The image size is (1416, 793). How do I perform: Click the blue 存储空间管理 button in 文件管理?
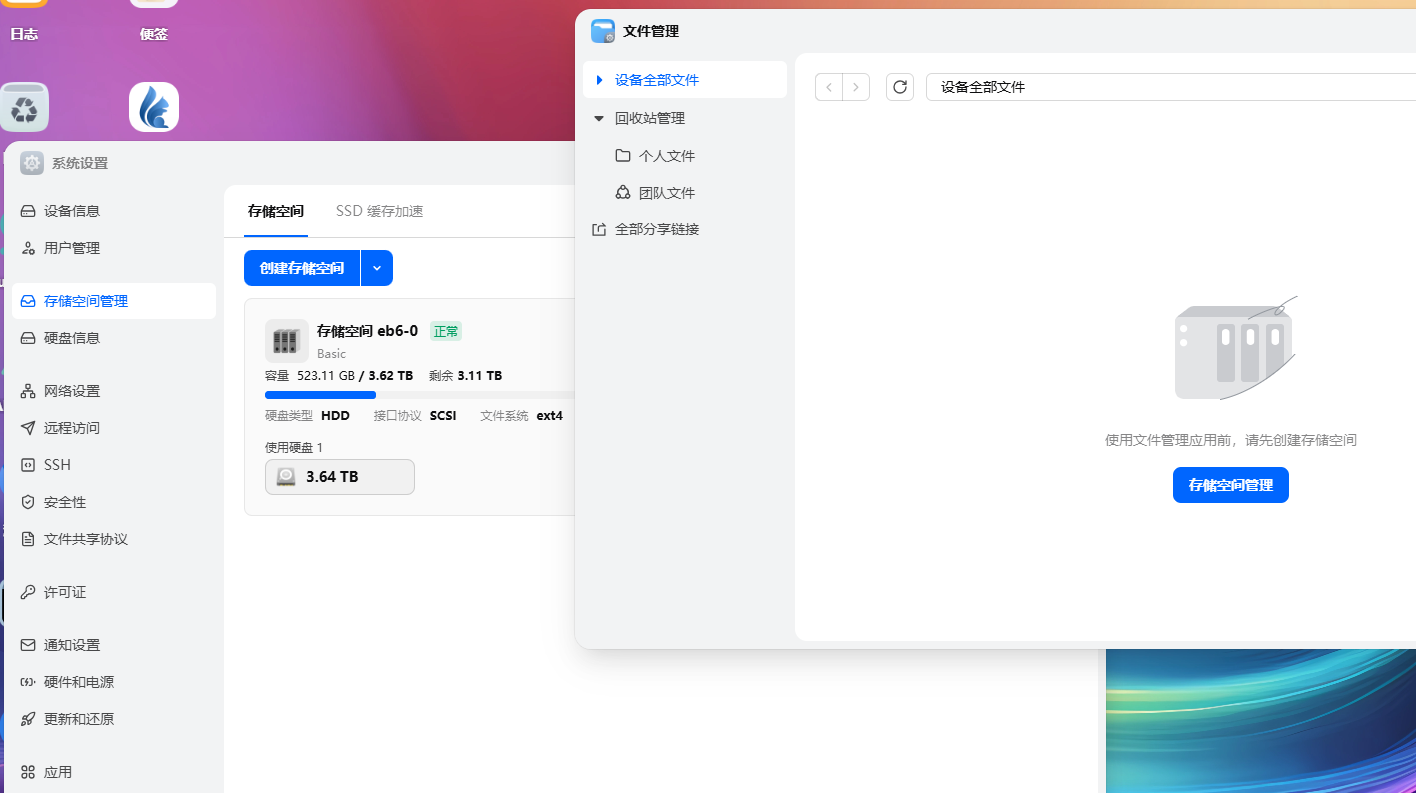(1231, 485)
